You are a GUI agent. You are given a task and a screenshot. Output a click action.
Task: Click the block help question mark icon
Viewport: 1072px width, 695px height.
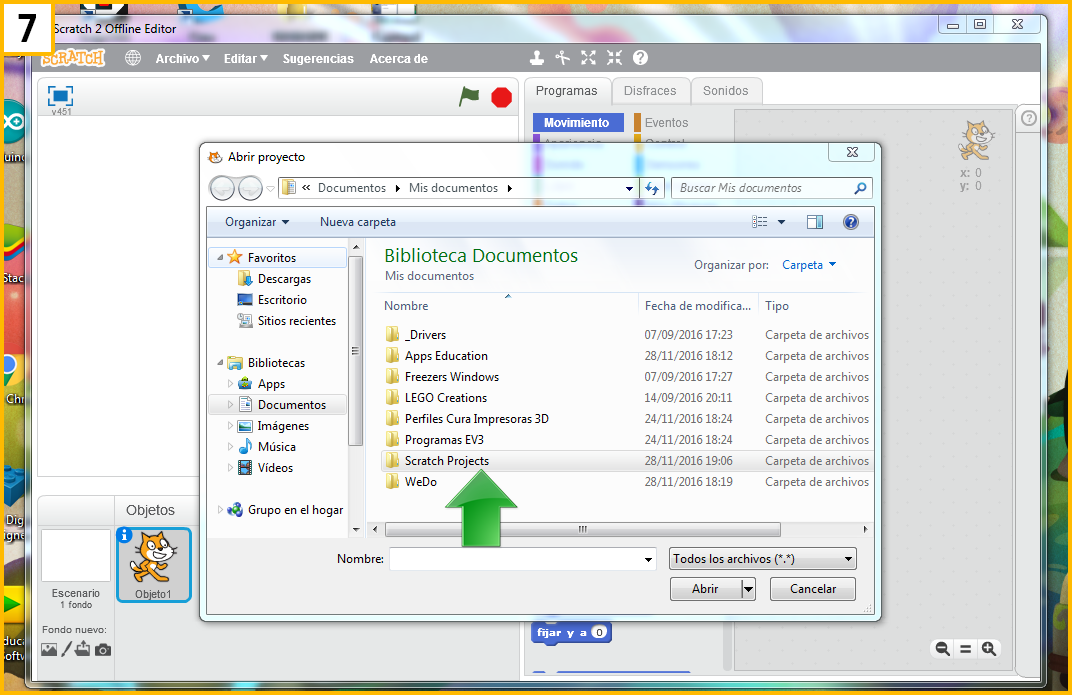tap(640, 58)
